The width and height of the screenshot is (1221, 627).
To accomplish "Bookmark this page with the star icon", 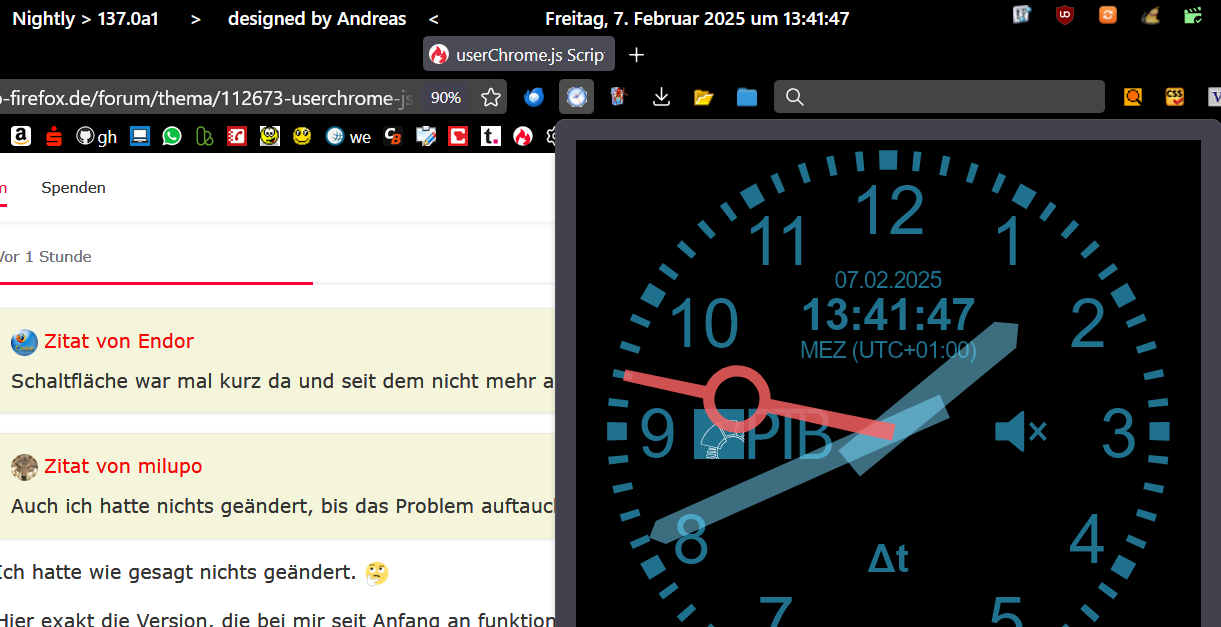I will [491, 97].
